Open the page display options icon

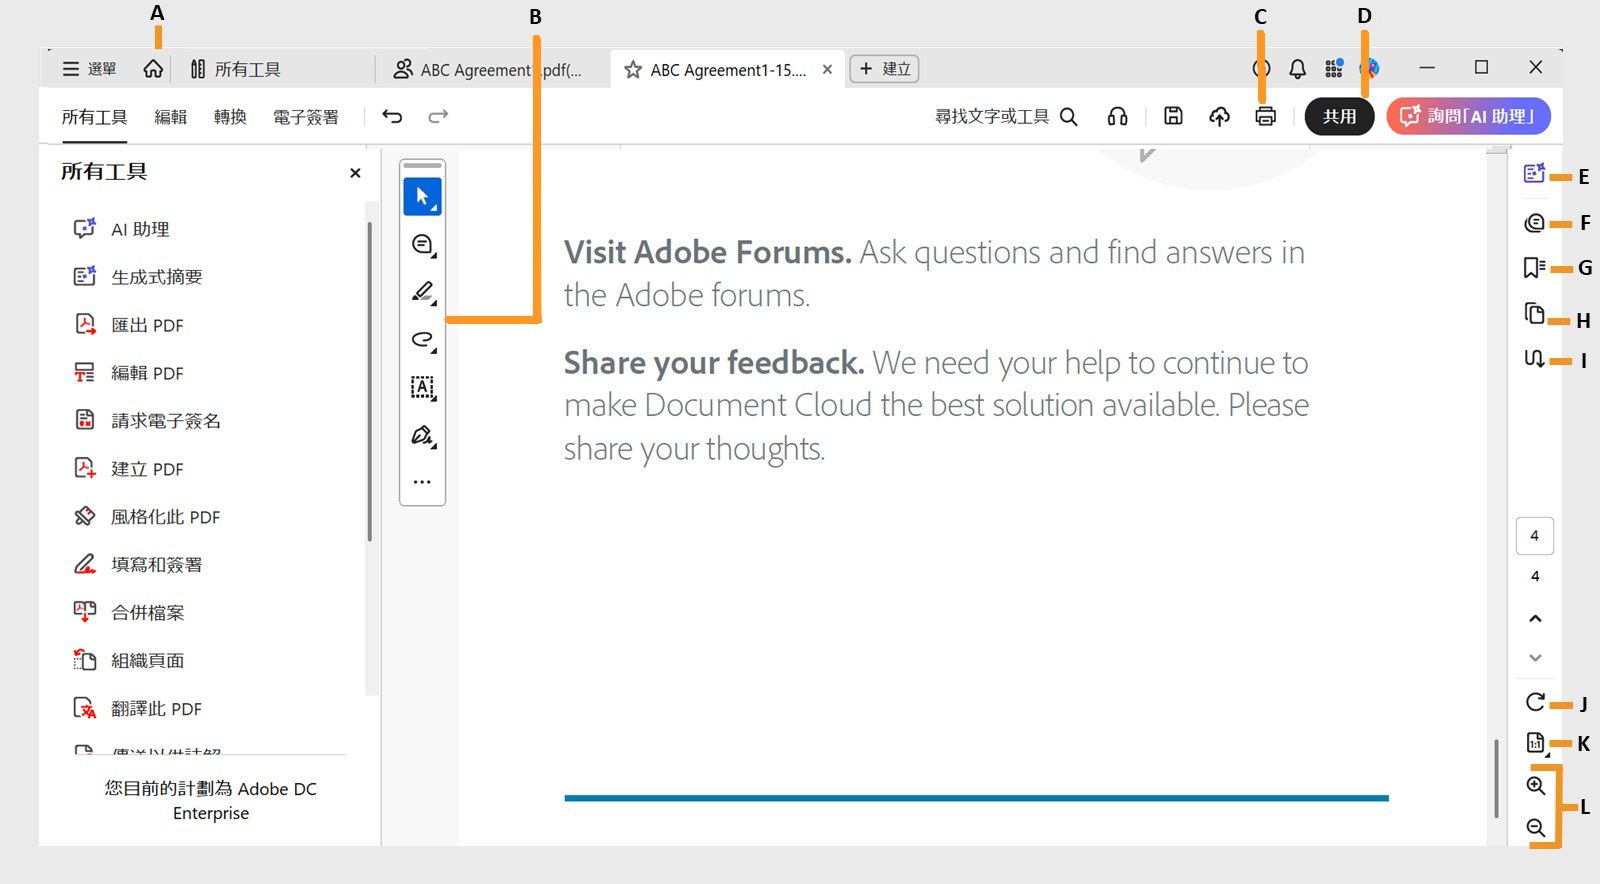1535,743
